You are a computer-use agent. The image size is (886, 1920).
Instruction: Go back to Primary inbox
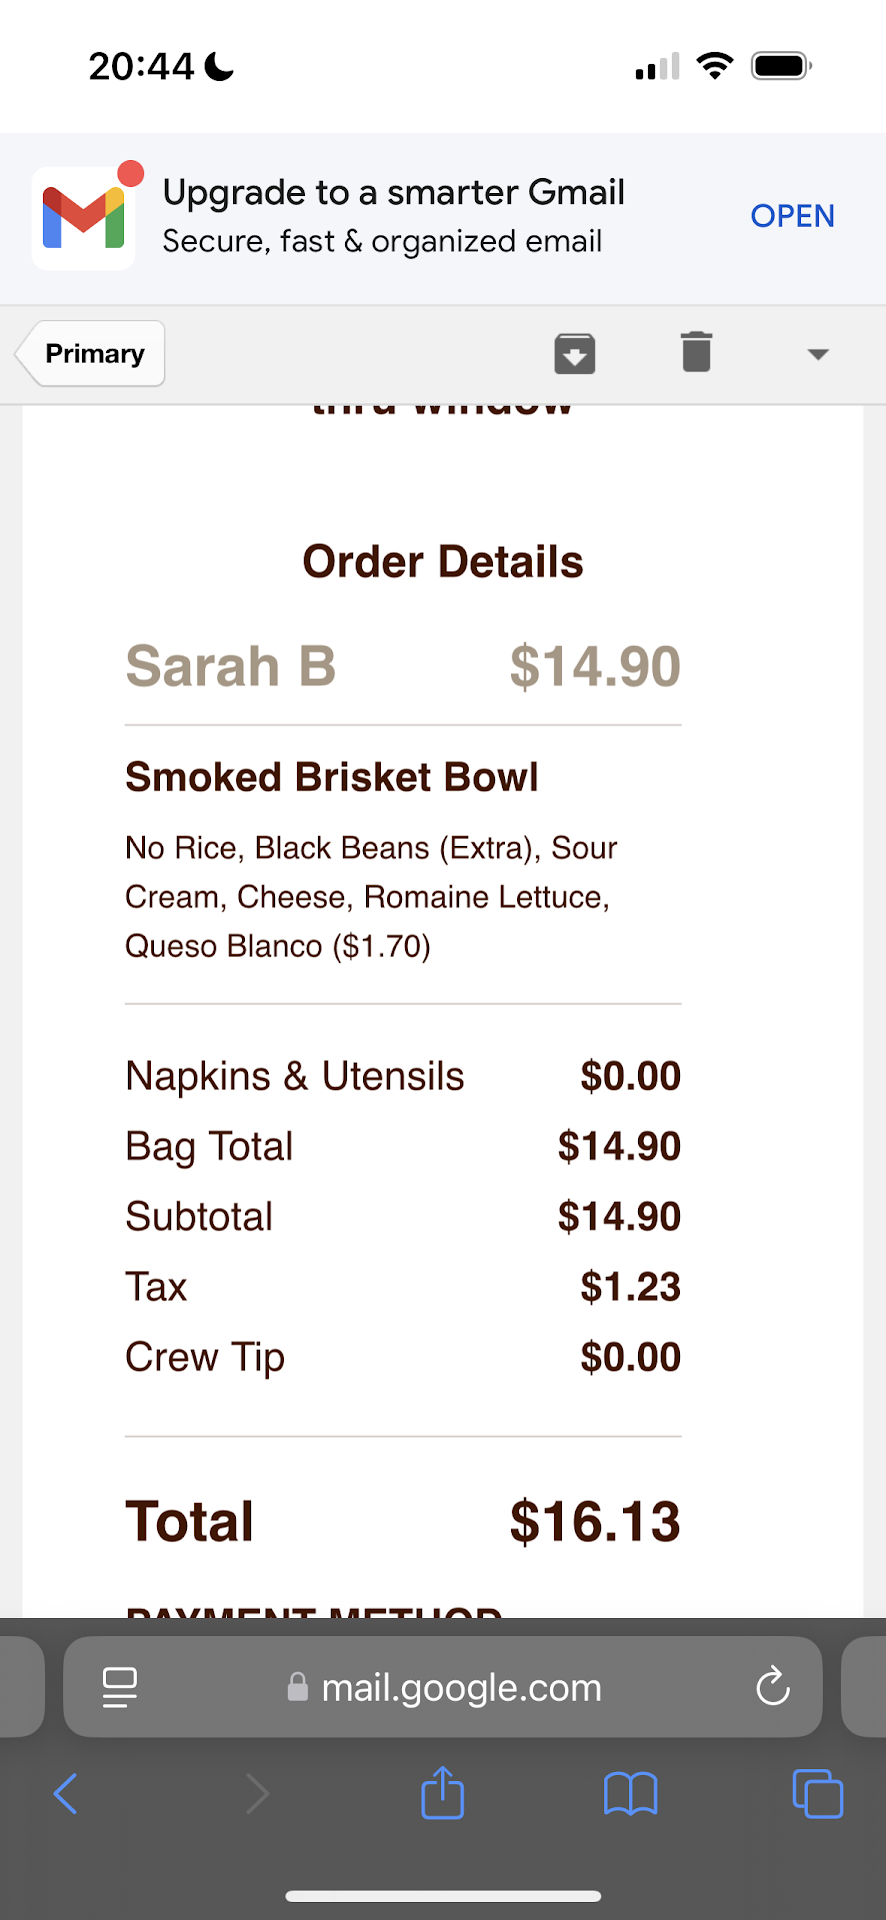click(92, 354)
